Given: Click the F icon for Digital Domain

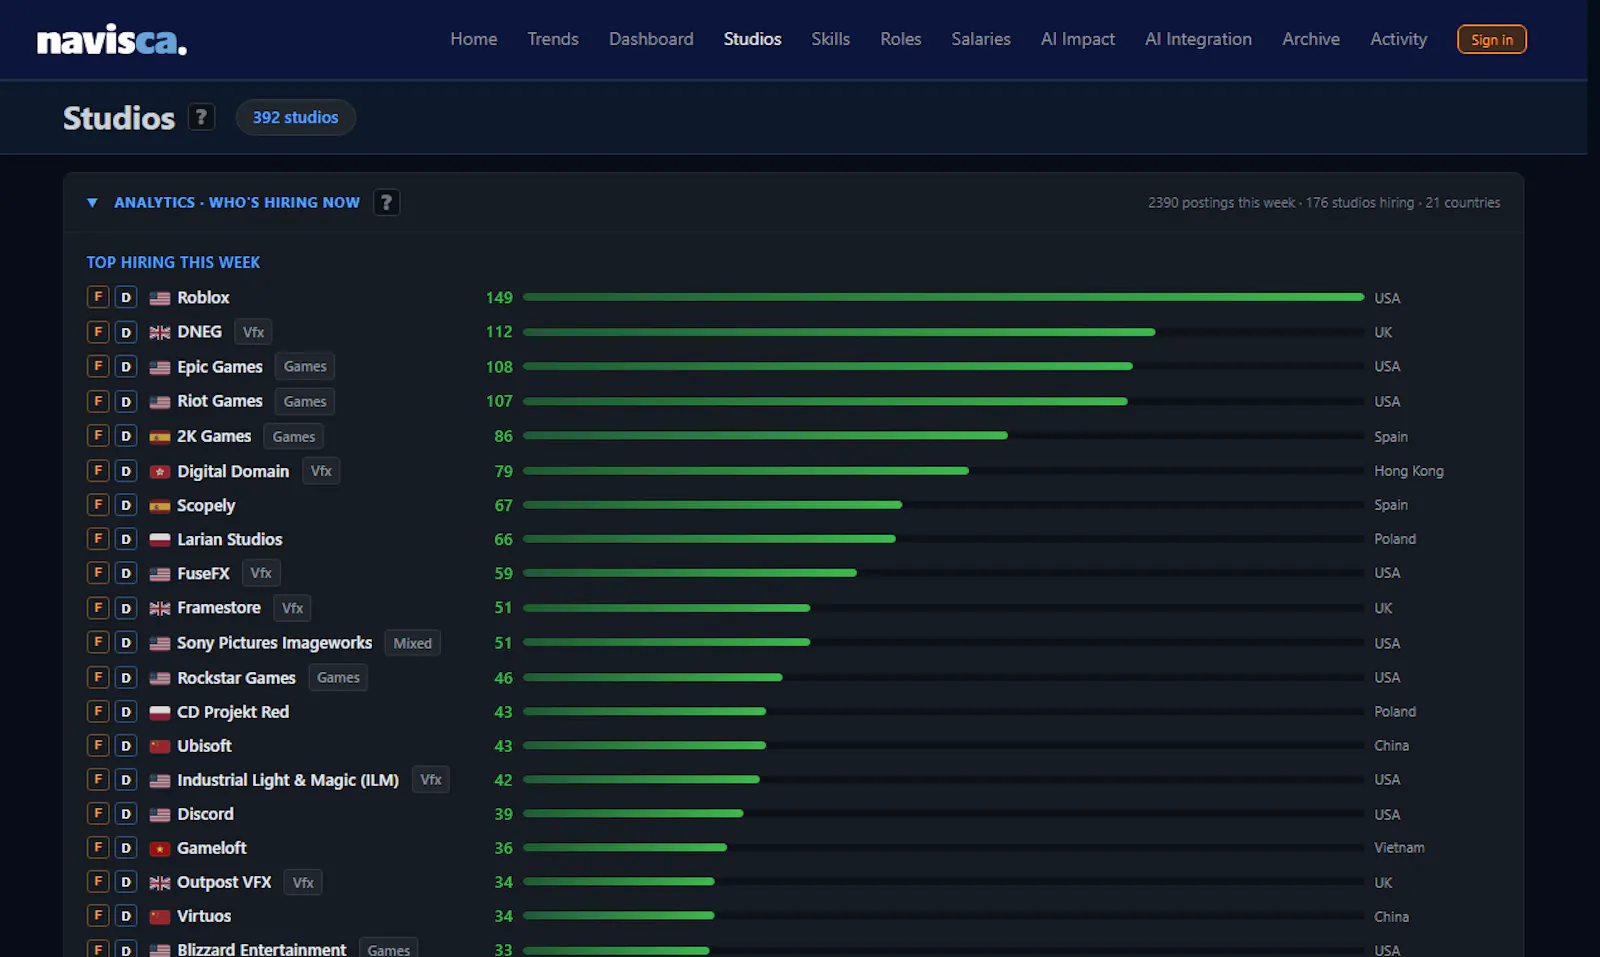Looking at the screenshot, I should pos(98,471).
